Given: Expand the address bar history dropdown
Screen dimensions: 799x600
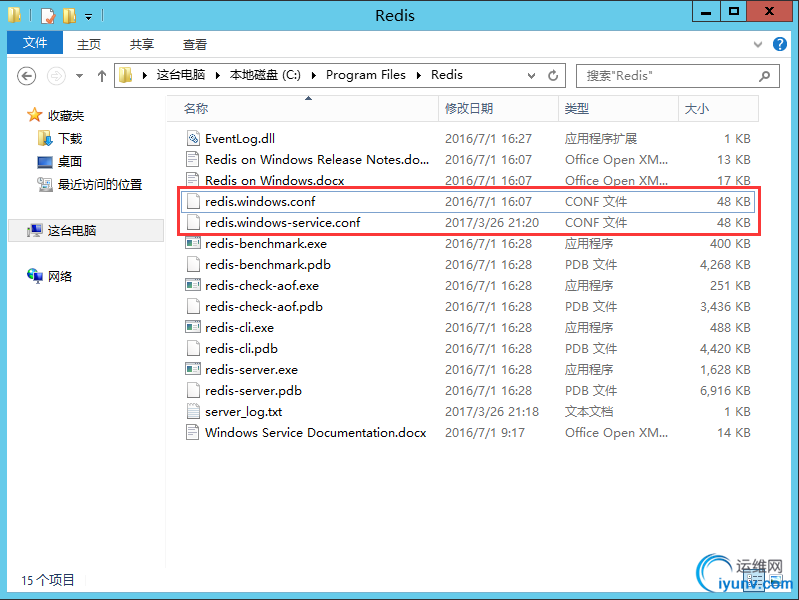Looking at the screenshot, I should click(531, 75).
